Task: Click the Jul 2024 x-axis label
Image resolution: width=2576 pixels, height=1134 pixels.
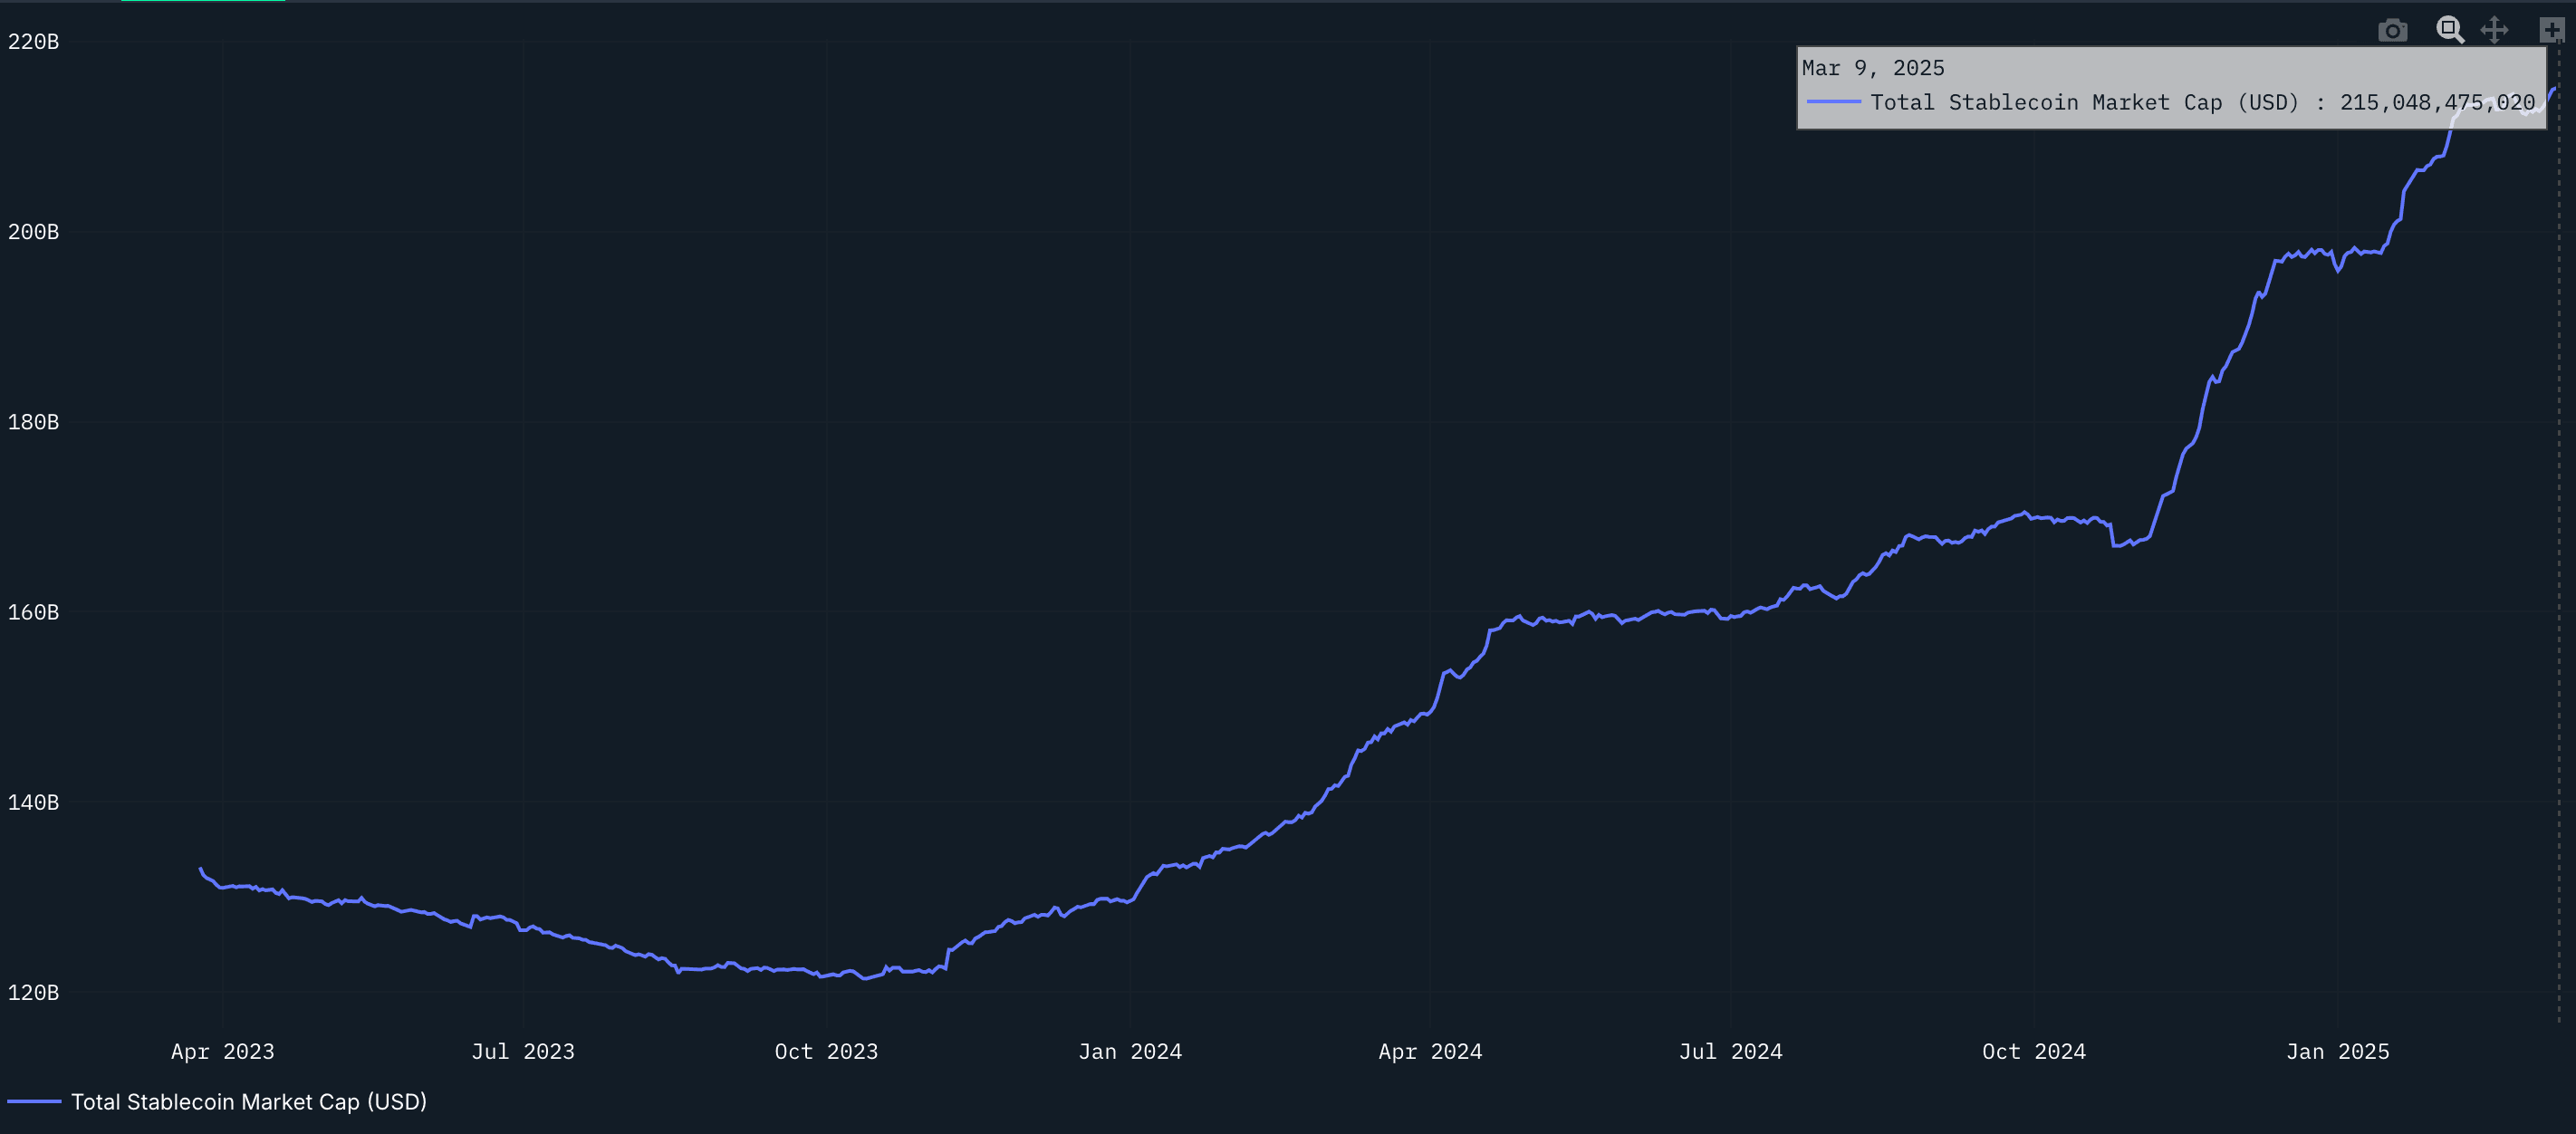Action: click(x=1730, y=1051)
